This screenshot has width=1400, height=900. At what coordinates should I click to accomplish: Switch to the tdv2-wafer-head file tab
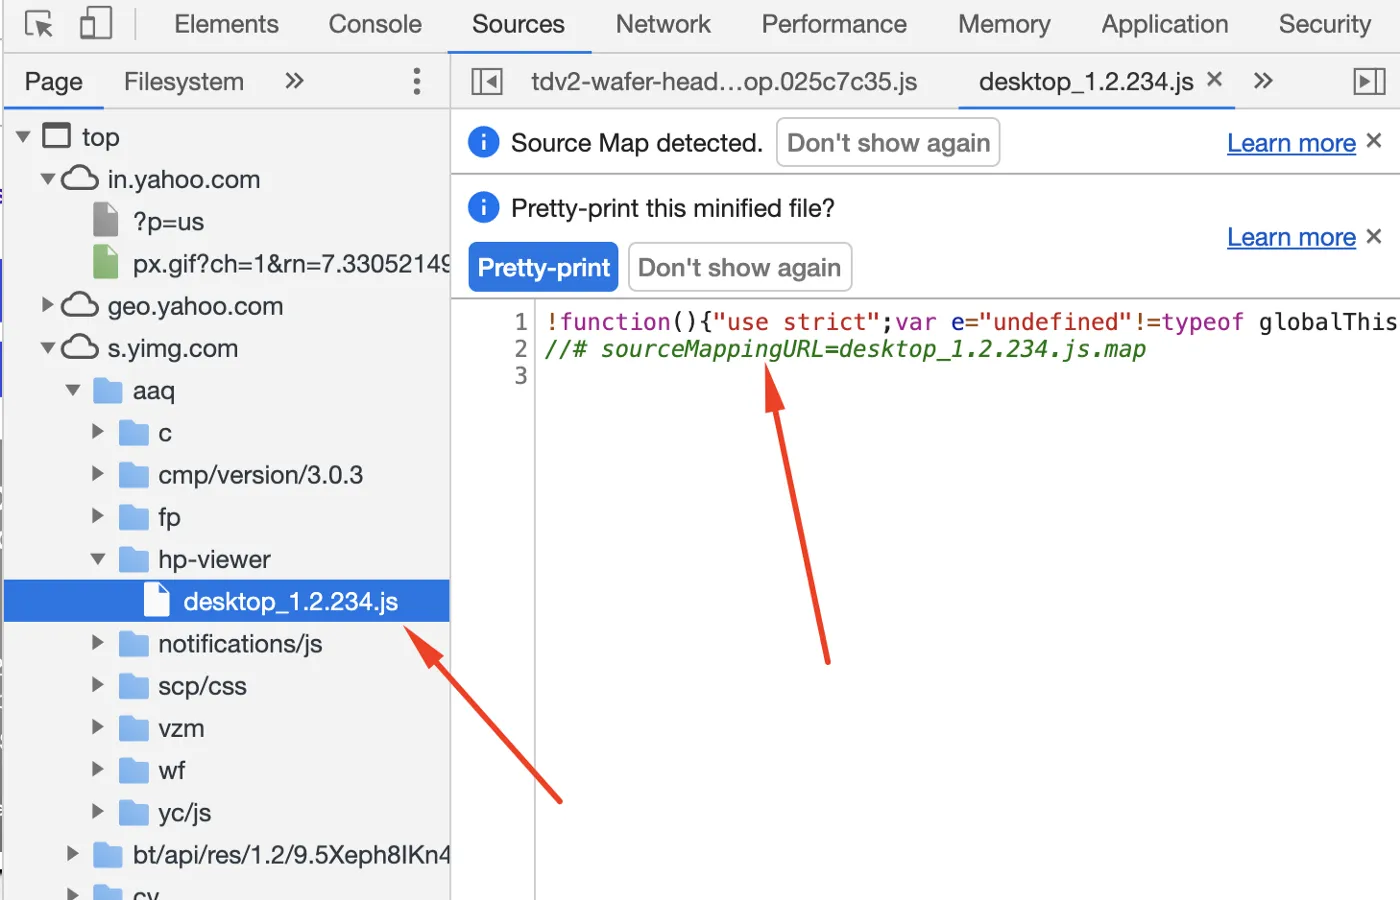[724, 81]
